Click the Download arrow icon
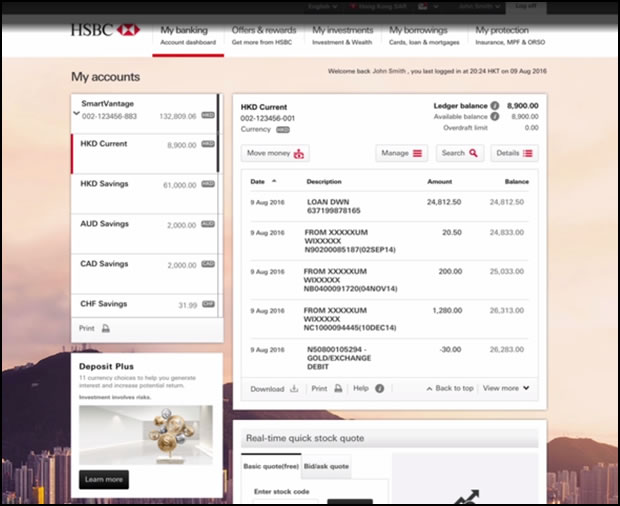Image resolution: width=620 pixels, height=506 pixels. 294,389
